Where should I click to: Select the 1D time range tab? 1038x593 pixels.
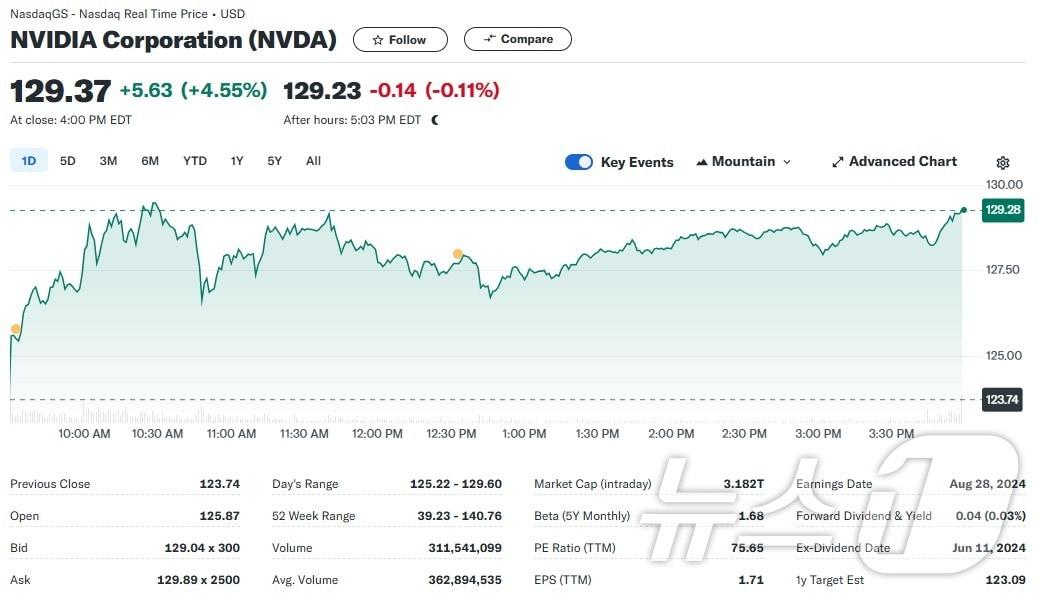[x=29, y=161]
